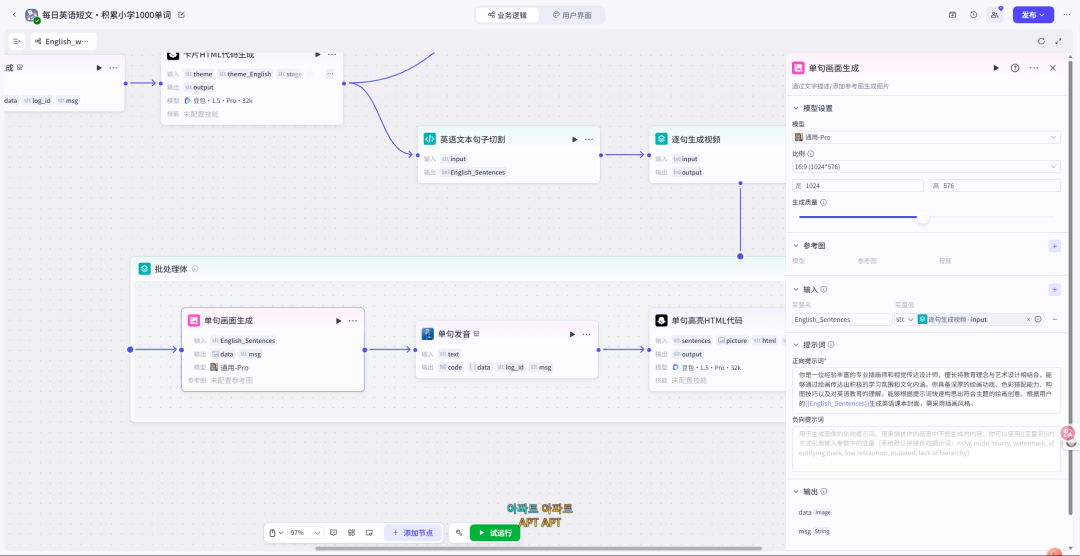Open the str. type dropdown

905,320
